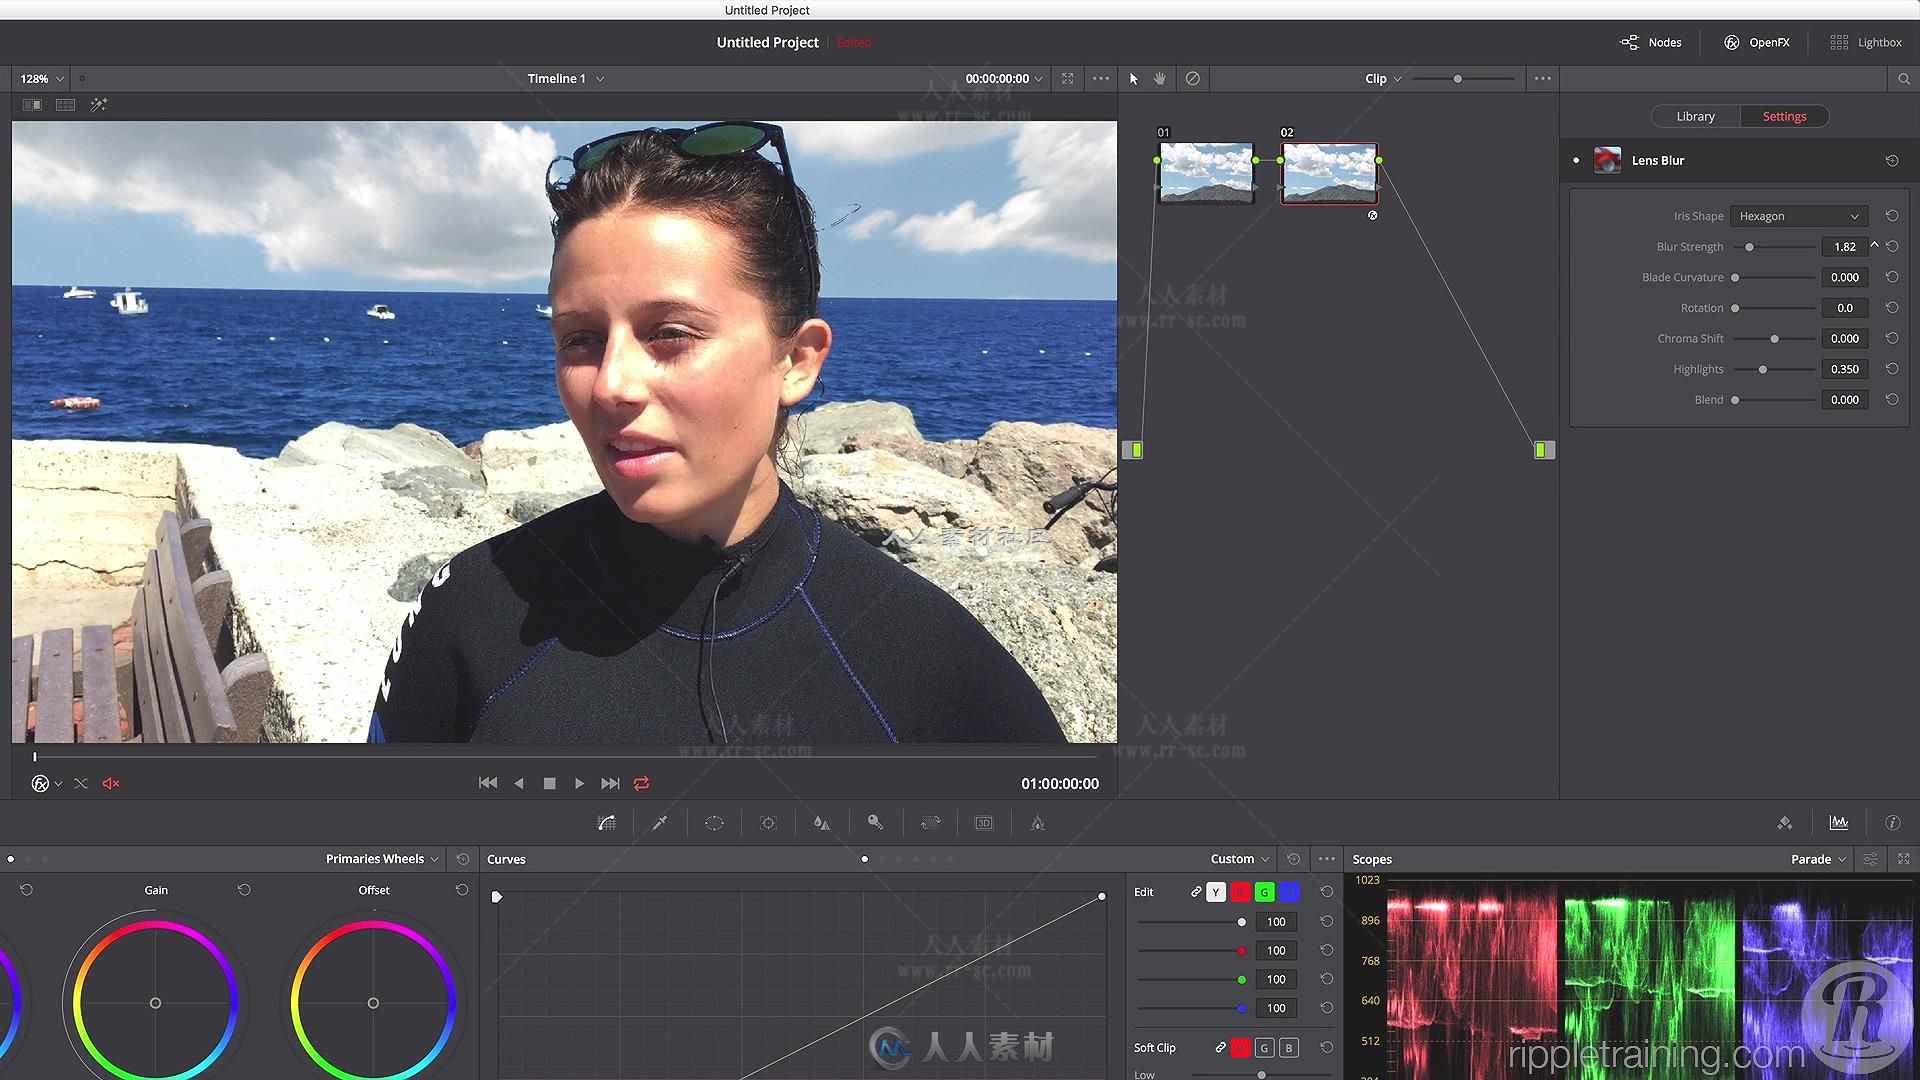Expand the Custom scopes dropdown
The image size is (1920, 1080).
[x=1238, y=858]
